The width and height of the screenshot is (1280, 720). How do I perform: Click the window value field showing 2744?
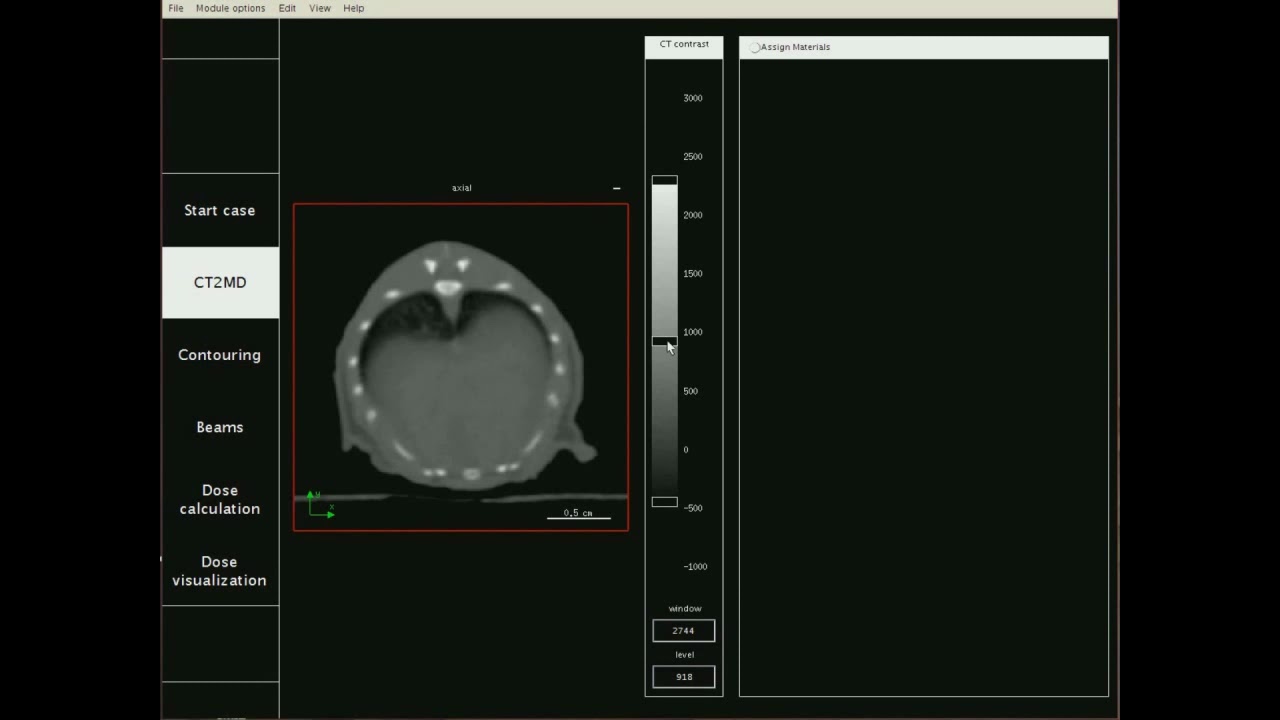[x=684, y=631]
